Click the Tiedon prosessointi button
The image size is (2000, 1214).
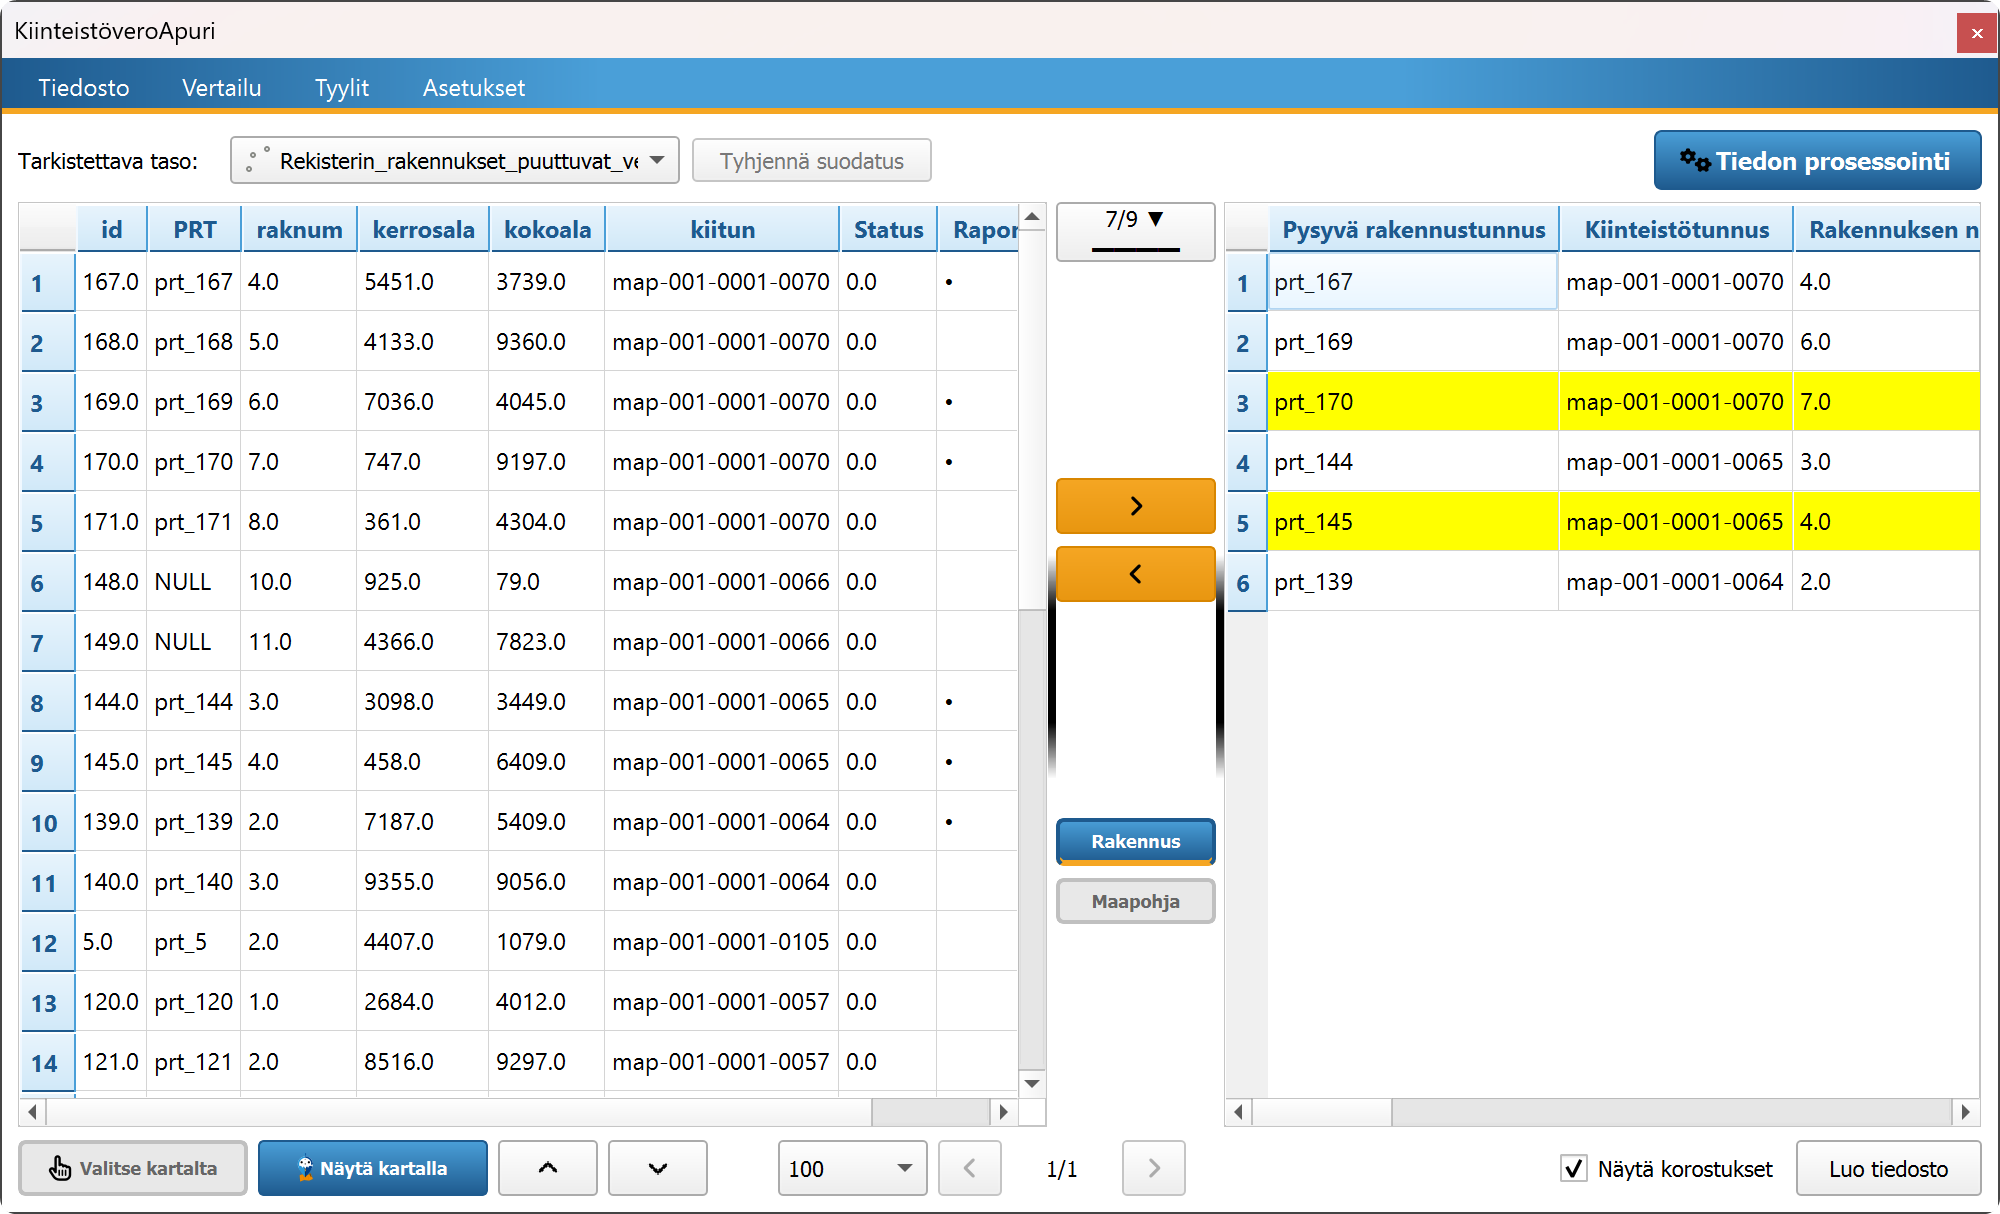point(1817,161)
